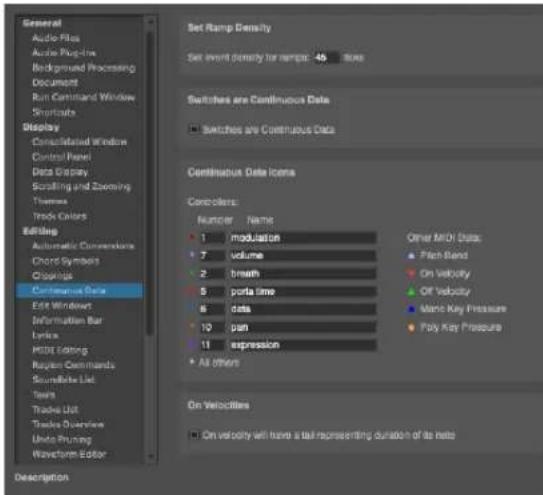
Task: Click the Pitch Bend triangle icon
Action: 411,256
